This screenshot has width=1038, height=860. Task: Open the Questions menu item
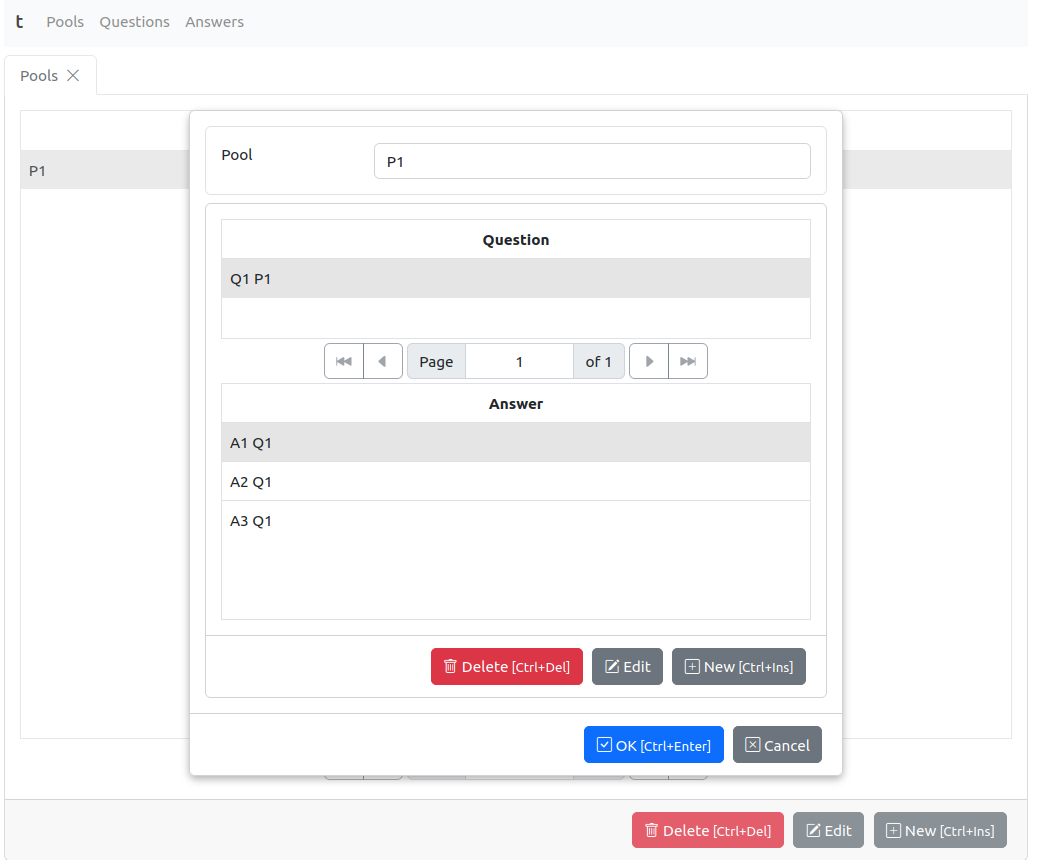134,22
